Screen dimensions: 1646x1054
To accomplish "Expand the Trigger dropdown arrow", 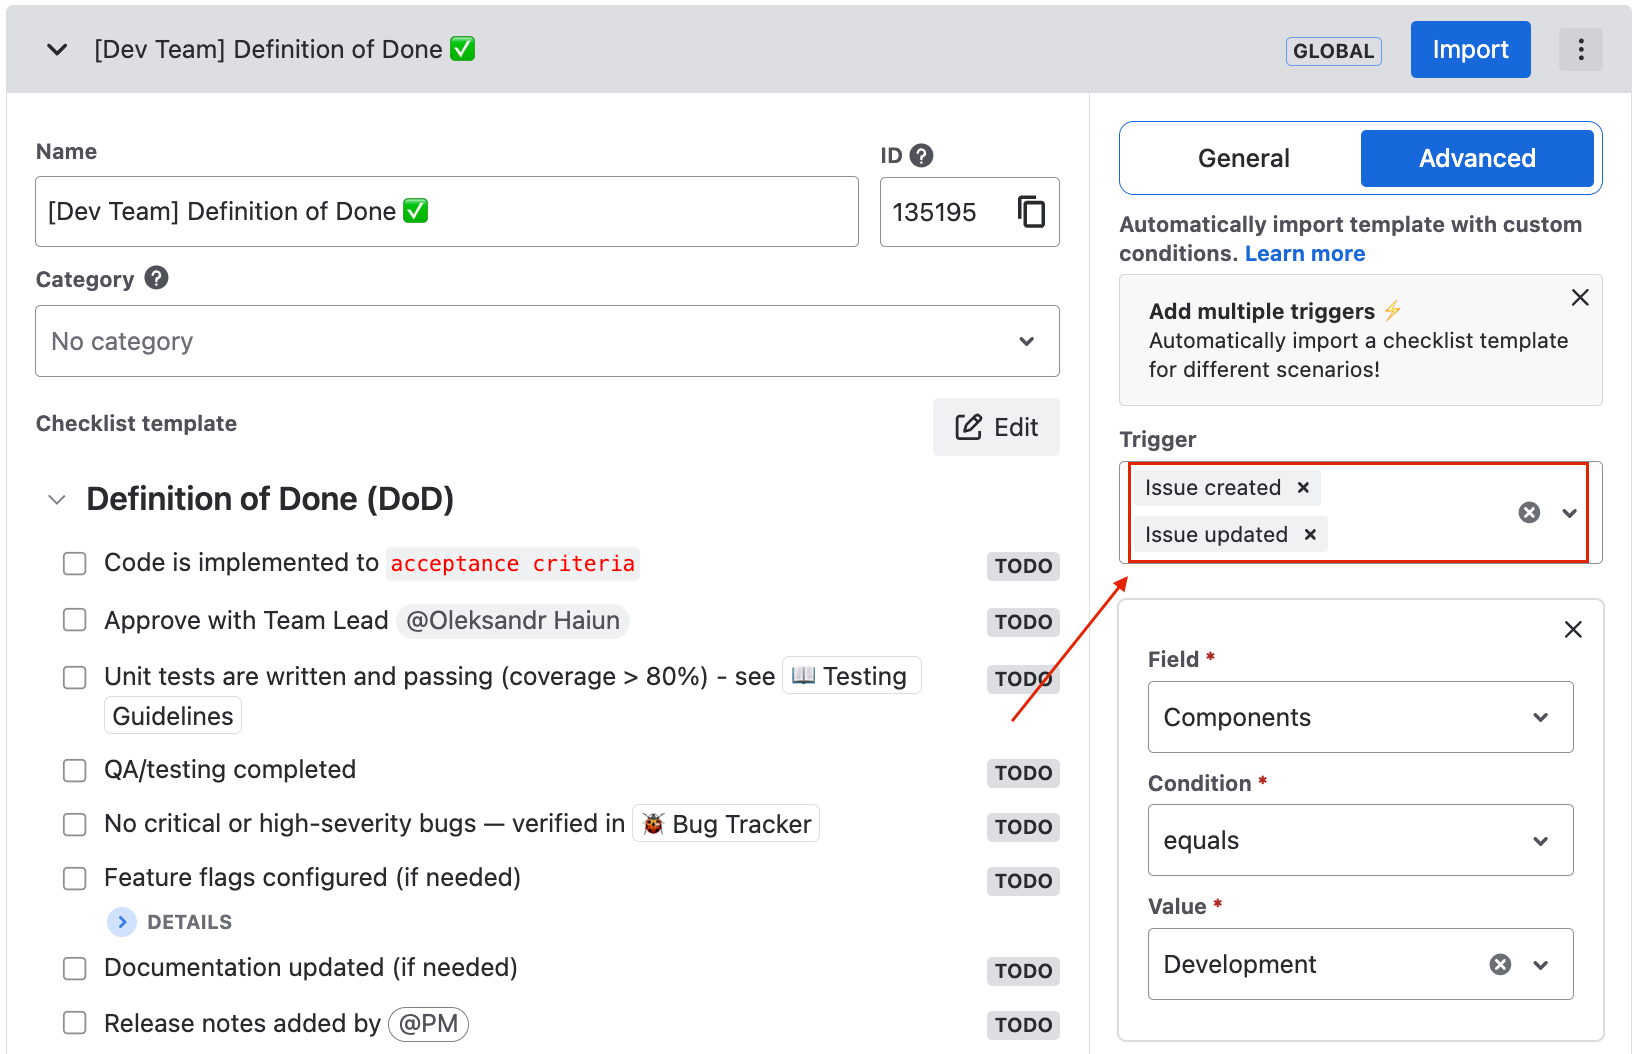I will click(1570, 513).
